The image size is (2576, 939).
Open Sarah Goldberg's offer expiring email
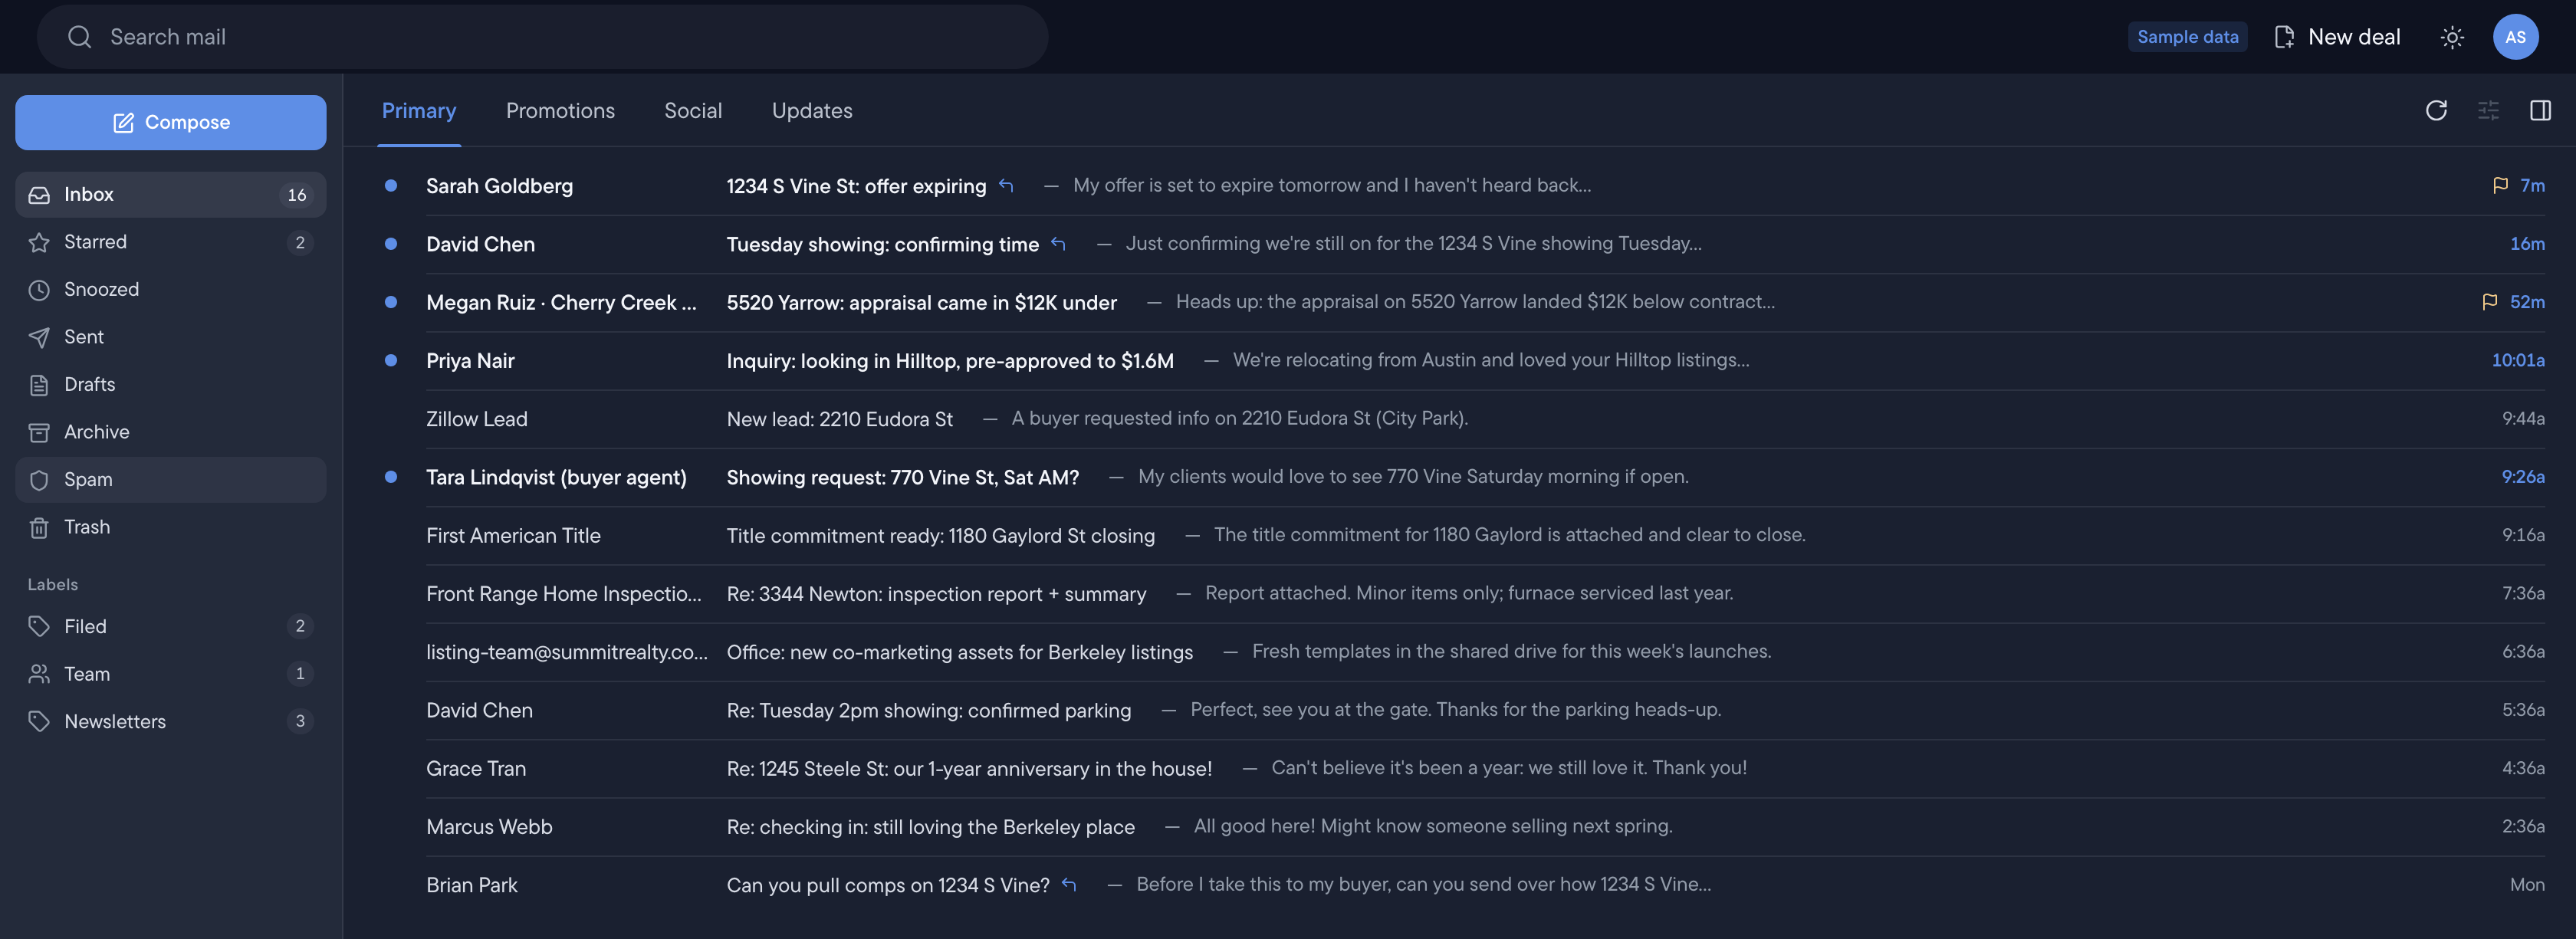coord(1460,186)
